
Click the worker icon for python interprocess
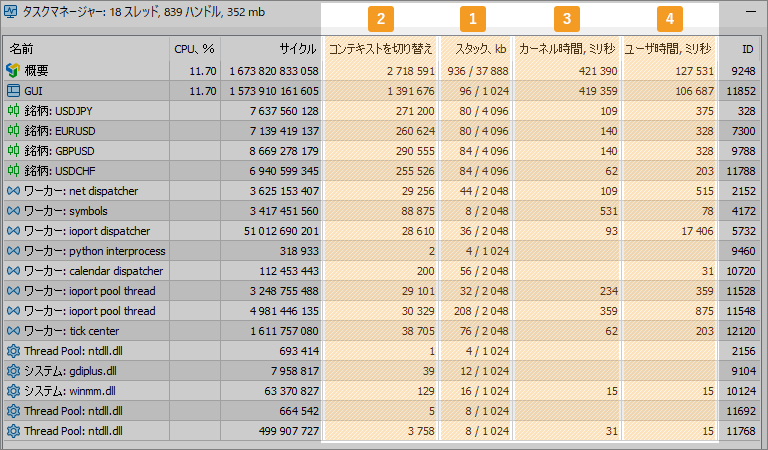click(13, 251)
